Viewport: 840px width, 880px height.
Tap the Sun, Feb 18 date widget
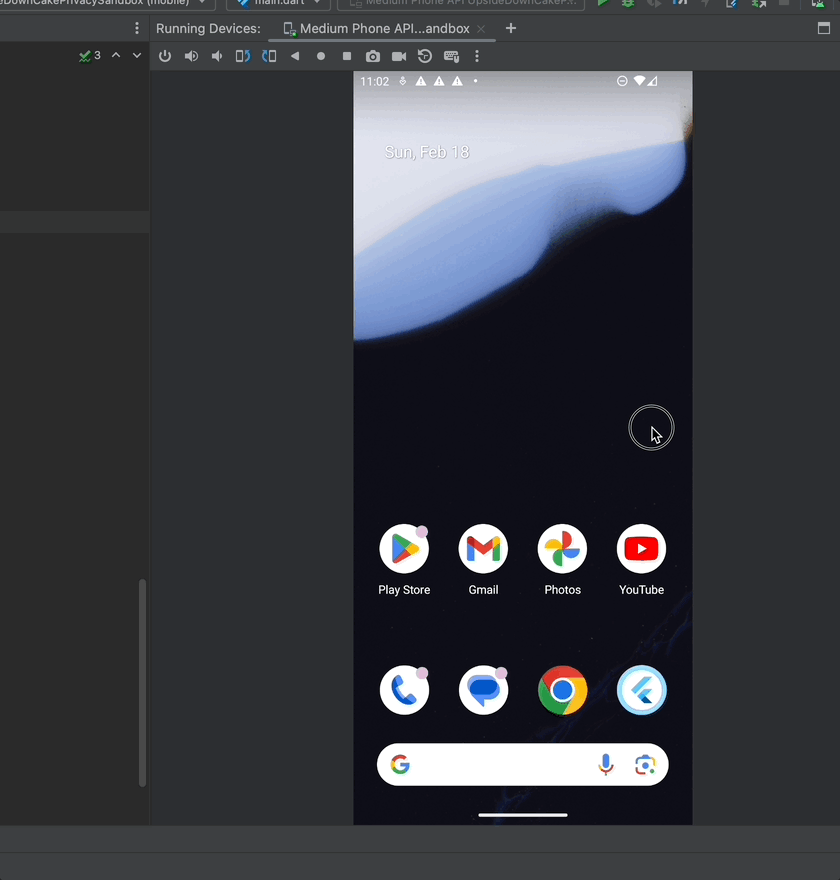point(426,152)
